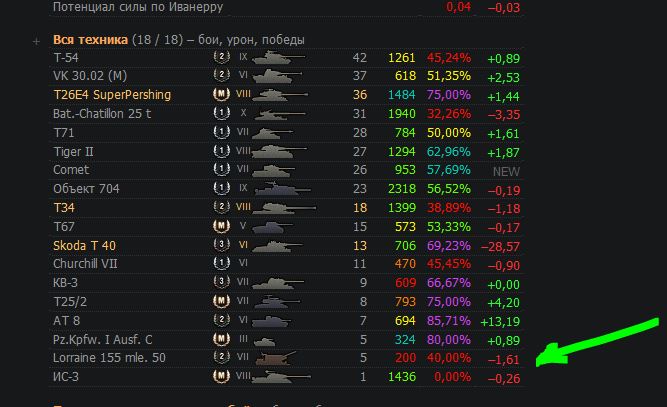Click the mastery badge of T-54
This screenshot has width=667, height=407.
click(222, 57)
